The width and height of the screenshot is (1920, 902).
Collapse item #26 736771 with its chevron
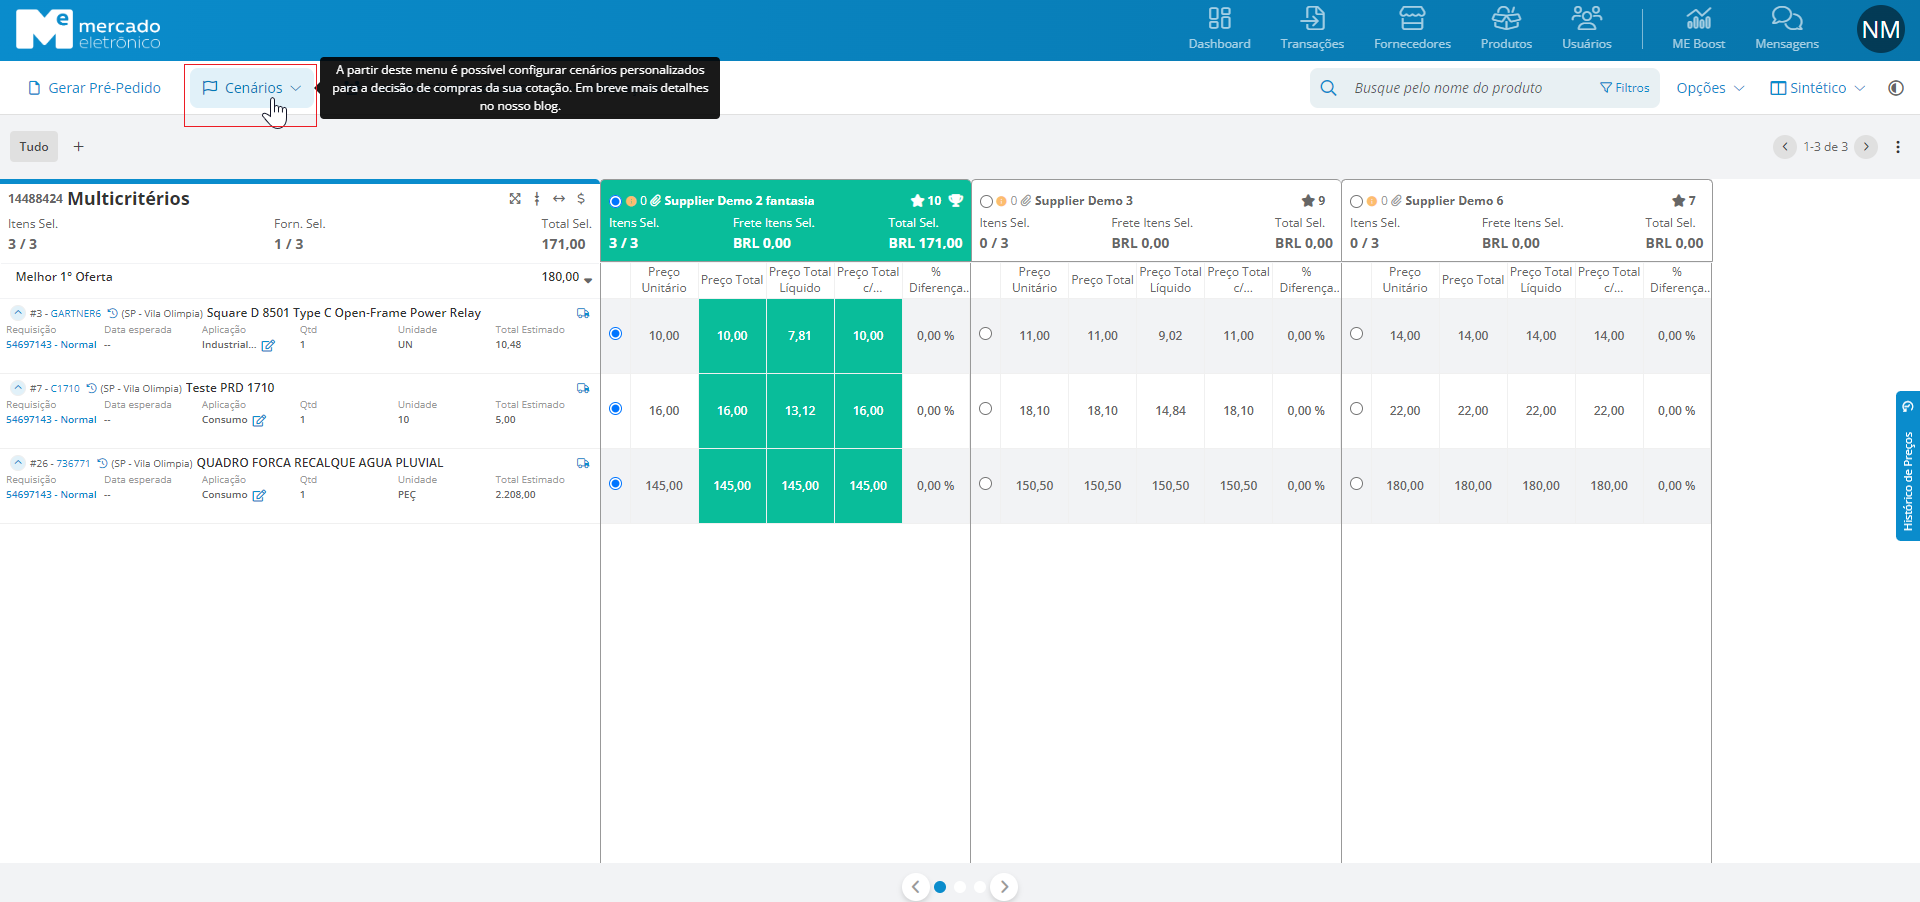tap(18, 463)
